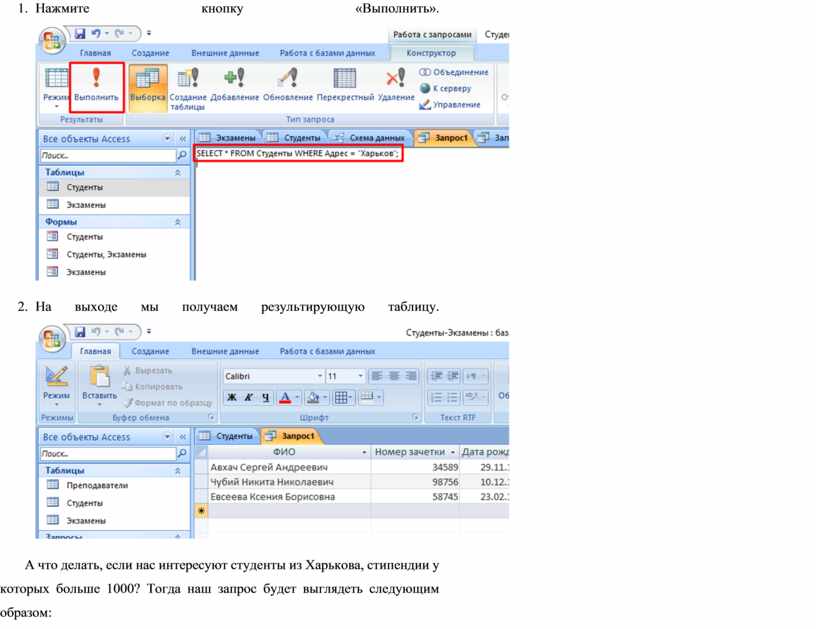Click the Создание таблицы query icon

coord(188,88)
